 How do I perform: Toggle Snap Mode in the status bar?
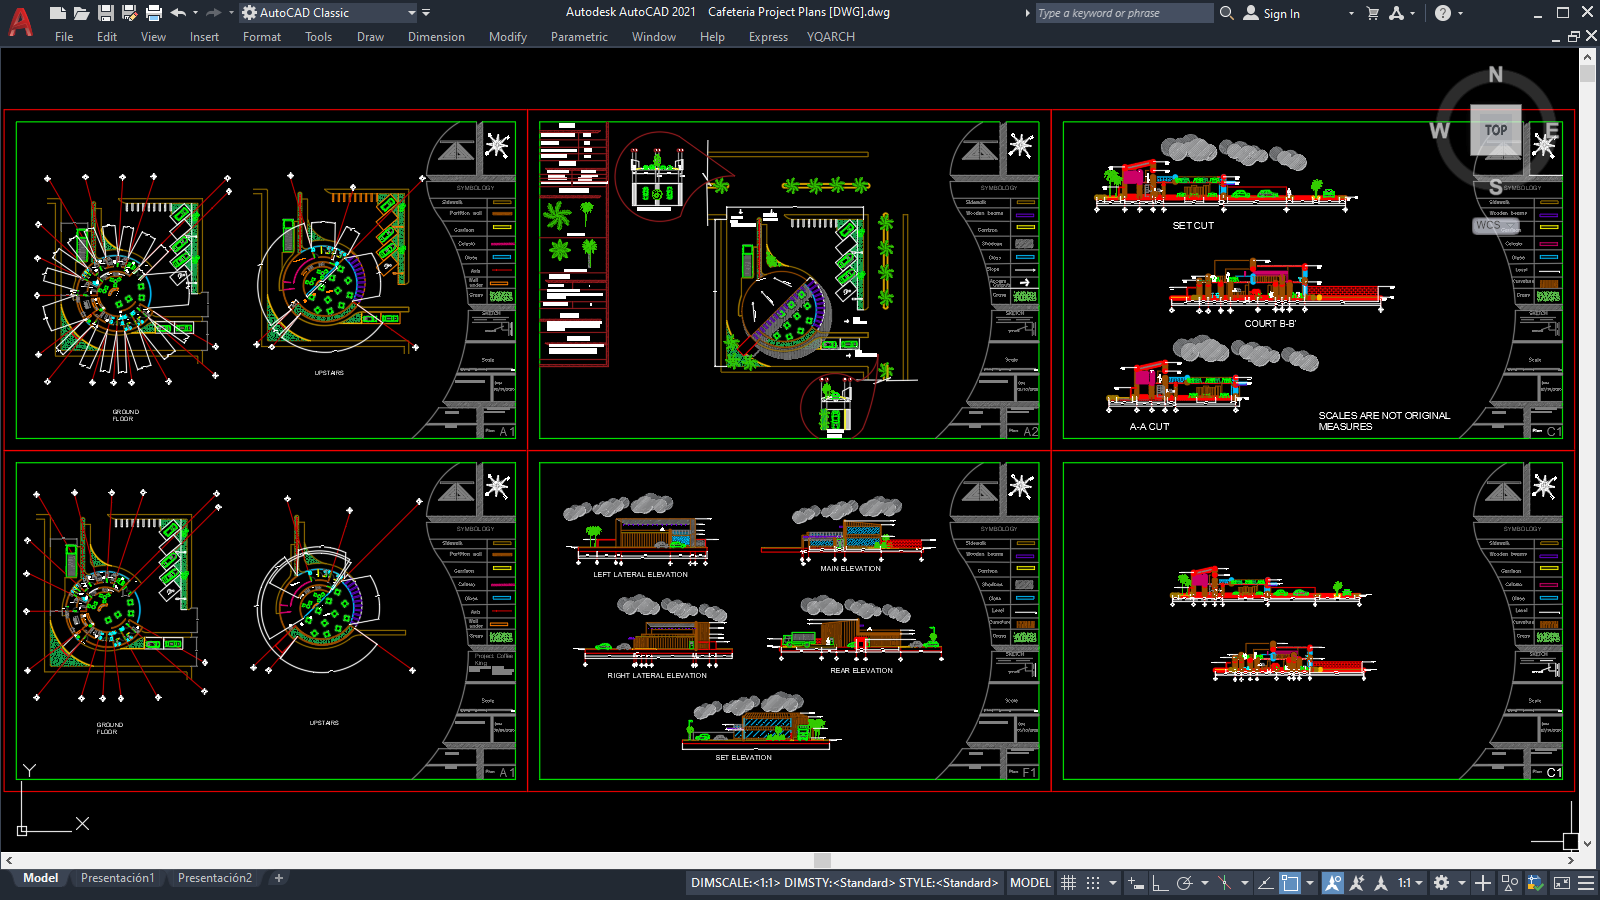coord(1093,883)
